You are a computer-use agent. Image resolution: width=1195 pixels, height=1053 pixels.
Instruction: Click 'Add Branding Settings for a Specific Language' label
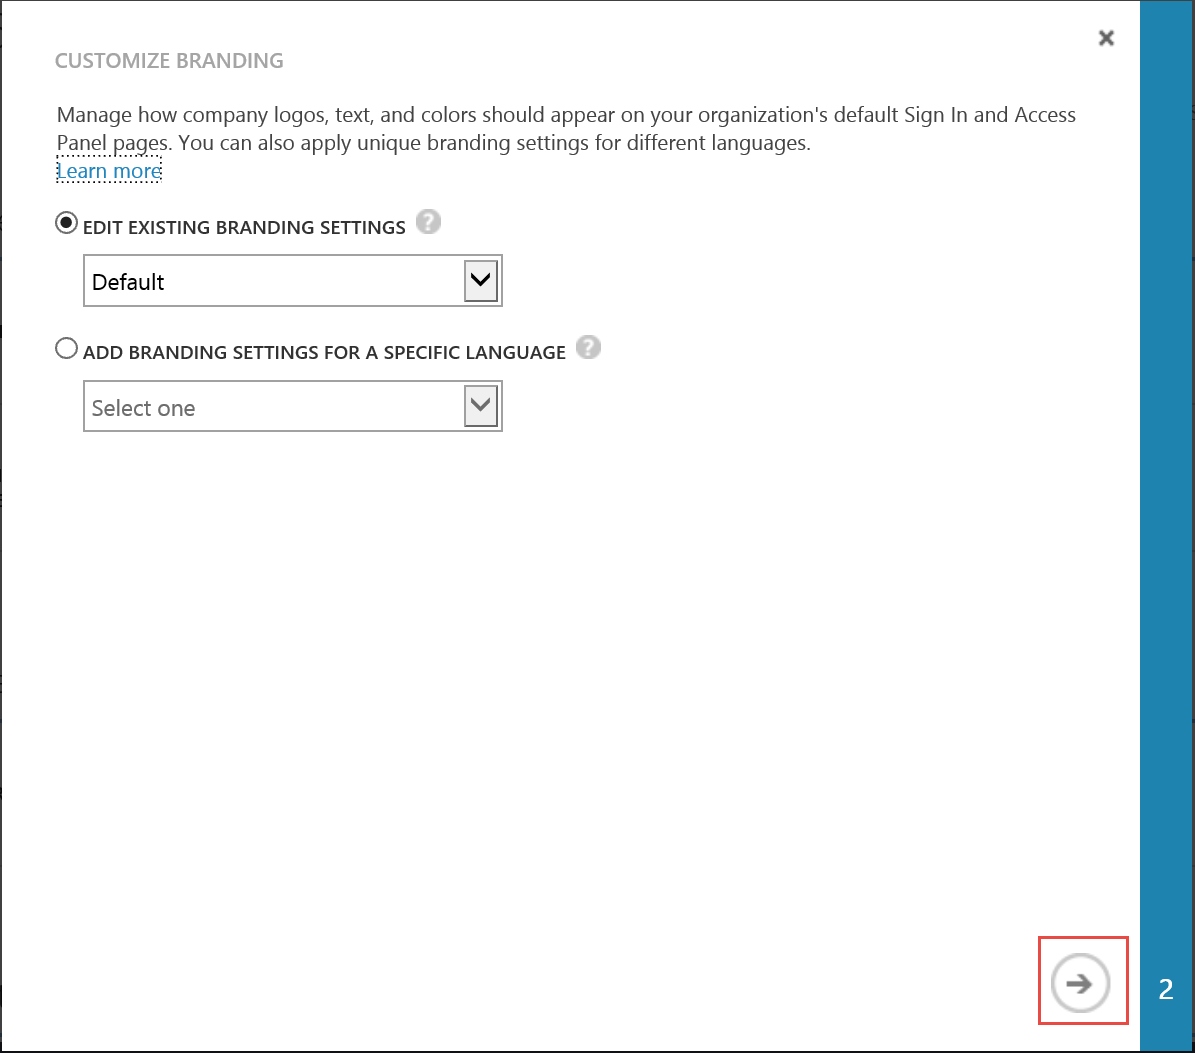pyautogui.click(x=324, y=353)
